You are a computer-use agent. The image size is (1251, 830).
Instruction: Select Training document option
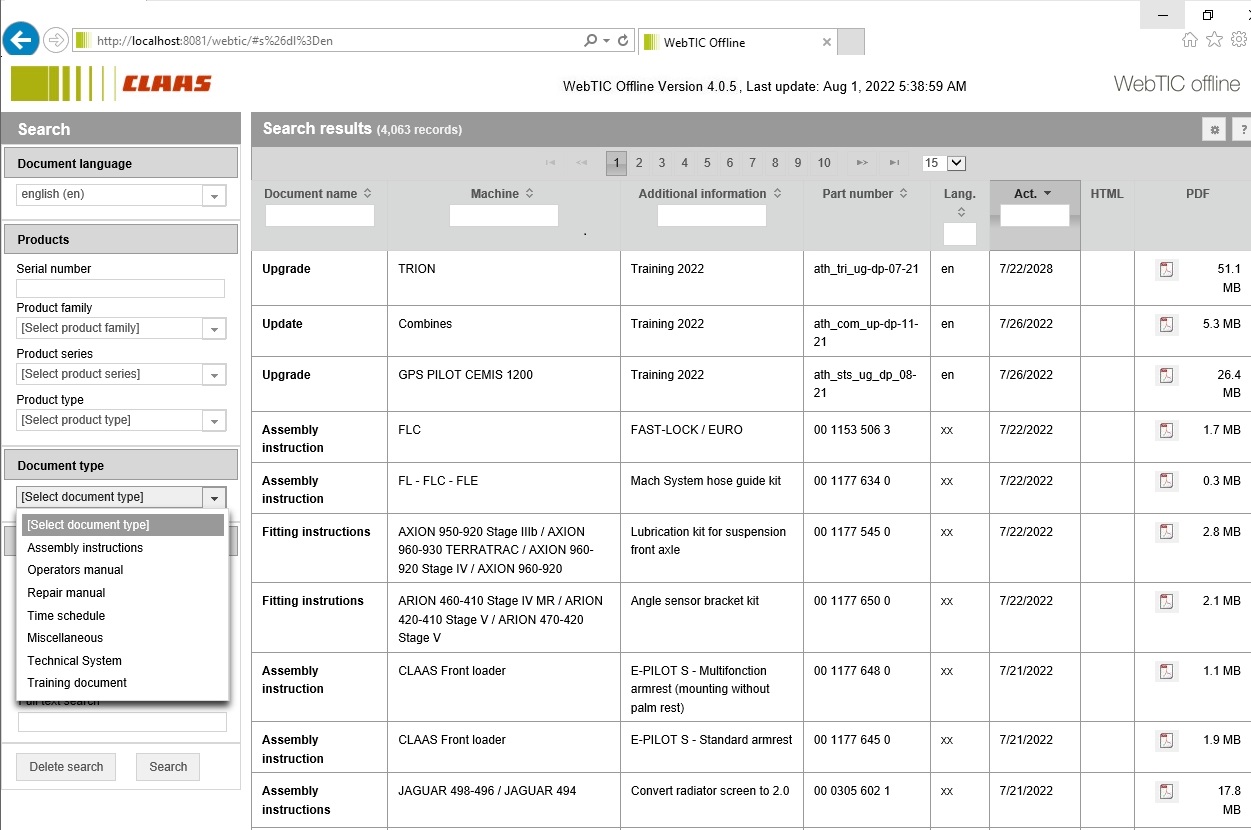click(x=123, y=683)
